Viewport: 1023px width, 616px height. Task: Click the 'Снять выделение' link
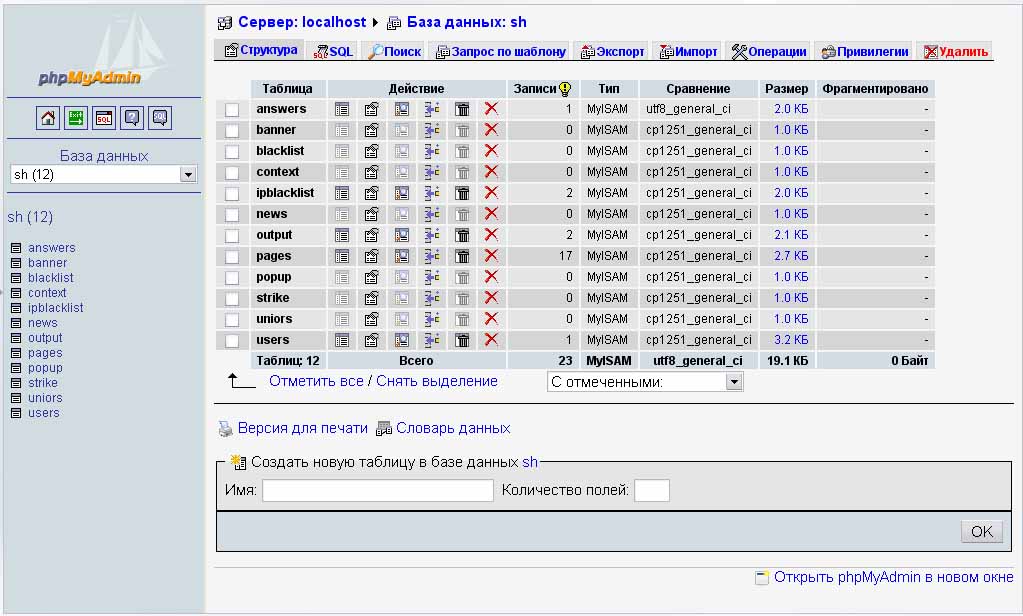(436, 381)
